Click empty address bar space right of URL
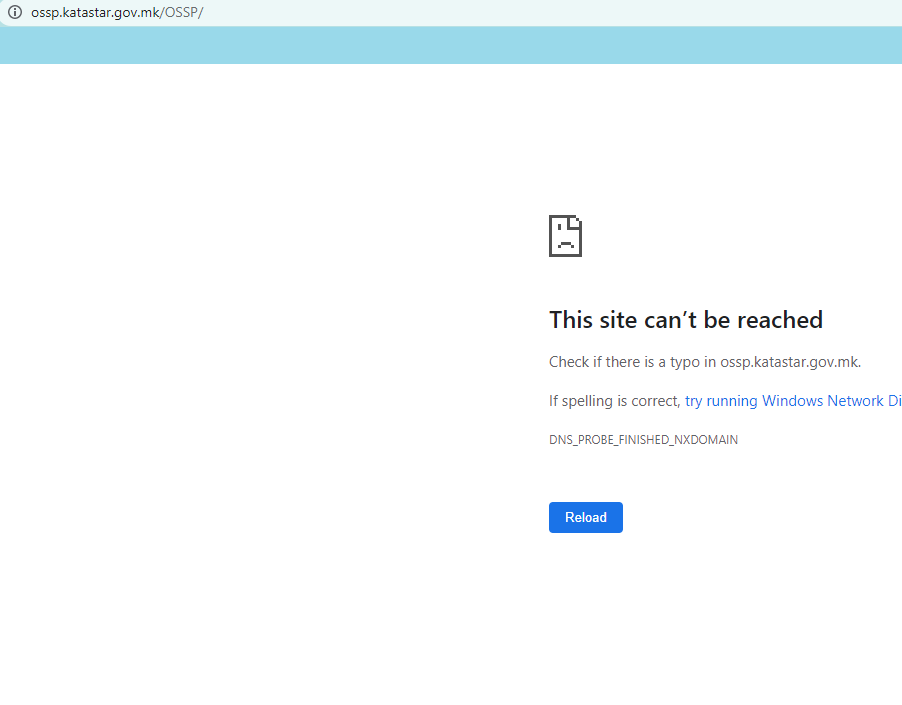Image resolution: width=902 pixels, height=705 pixels. pos(550,12)
